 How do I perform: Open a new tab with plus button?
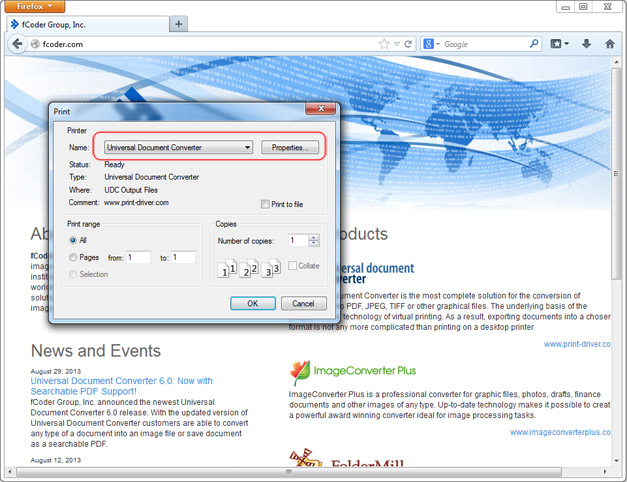pyautogui.click(x=178, y=24)
